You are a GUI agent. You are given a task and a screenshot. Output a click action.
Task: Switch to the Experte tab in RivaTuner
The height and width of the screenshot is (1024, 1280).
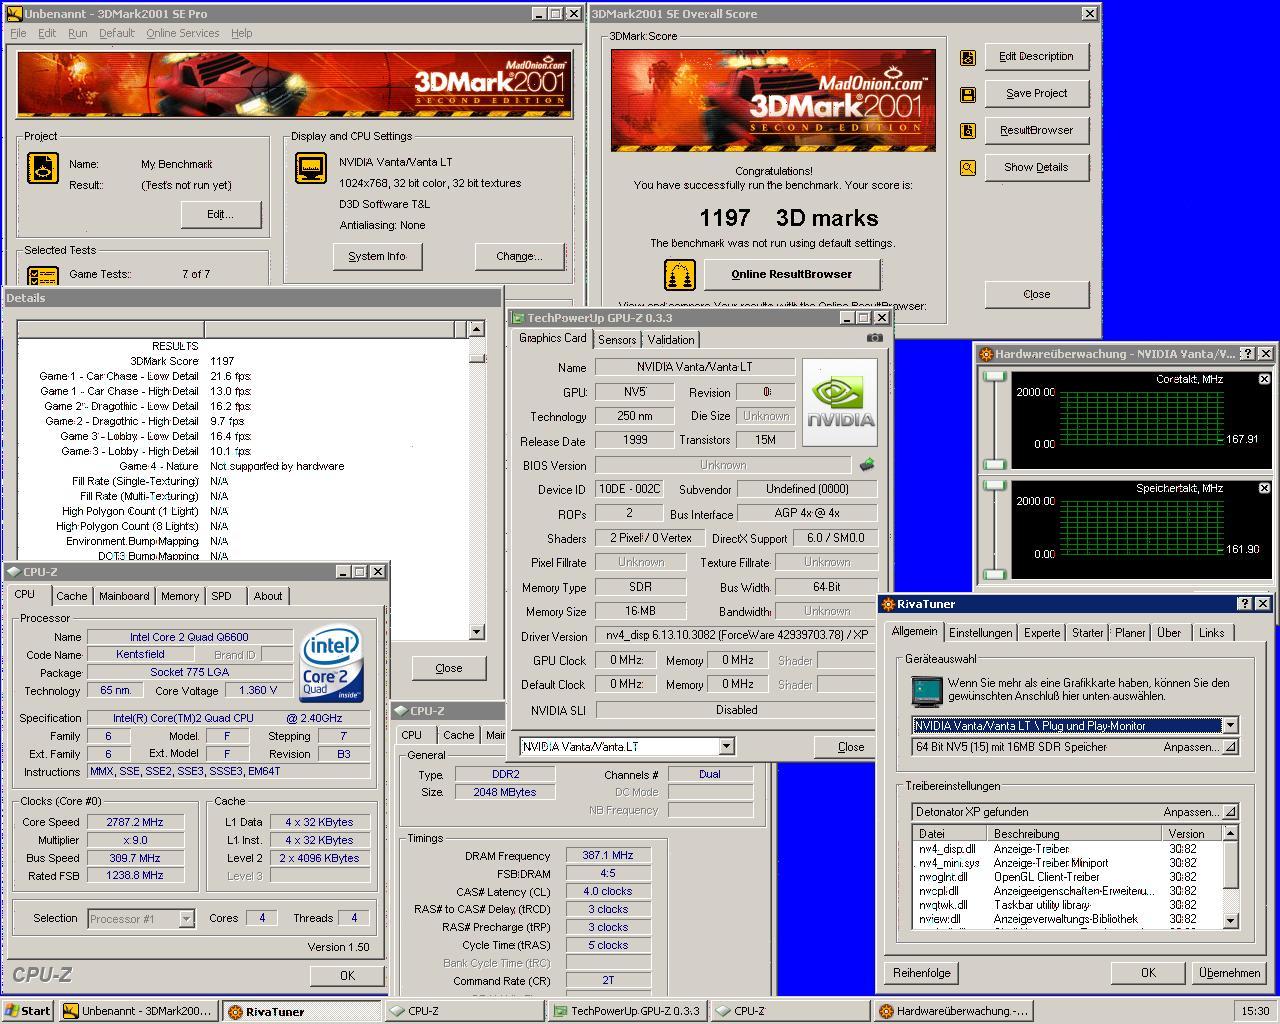1041,633
